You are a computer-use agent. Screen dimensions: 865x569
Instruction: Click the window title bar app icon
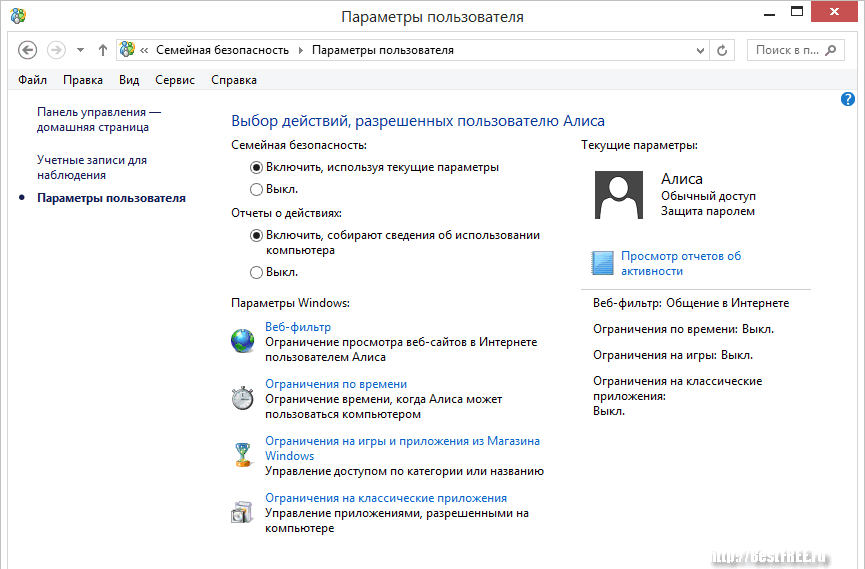[x=18, y=15]
